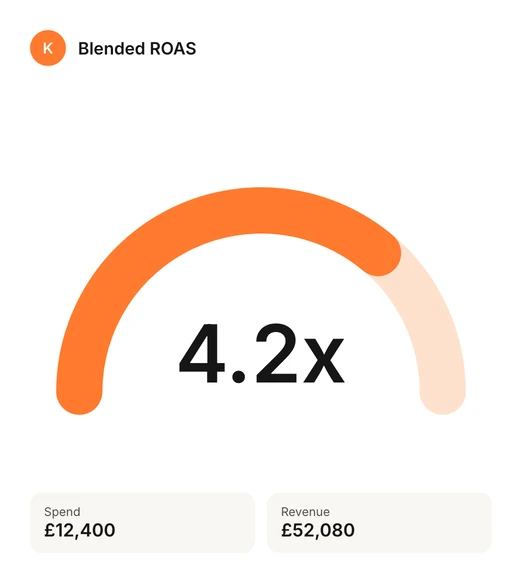The width and height of the screenshot is (522, 583).
Task: Click the Spend label text
Action: coord(62,512)
